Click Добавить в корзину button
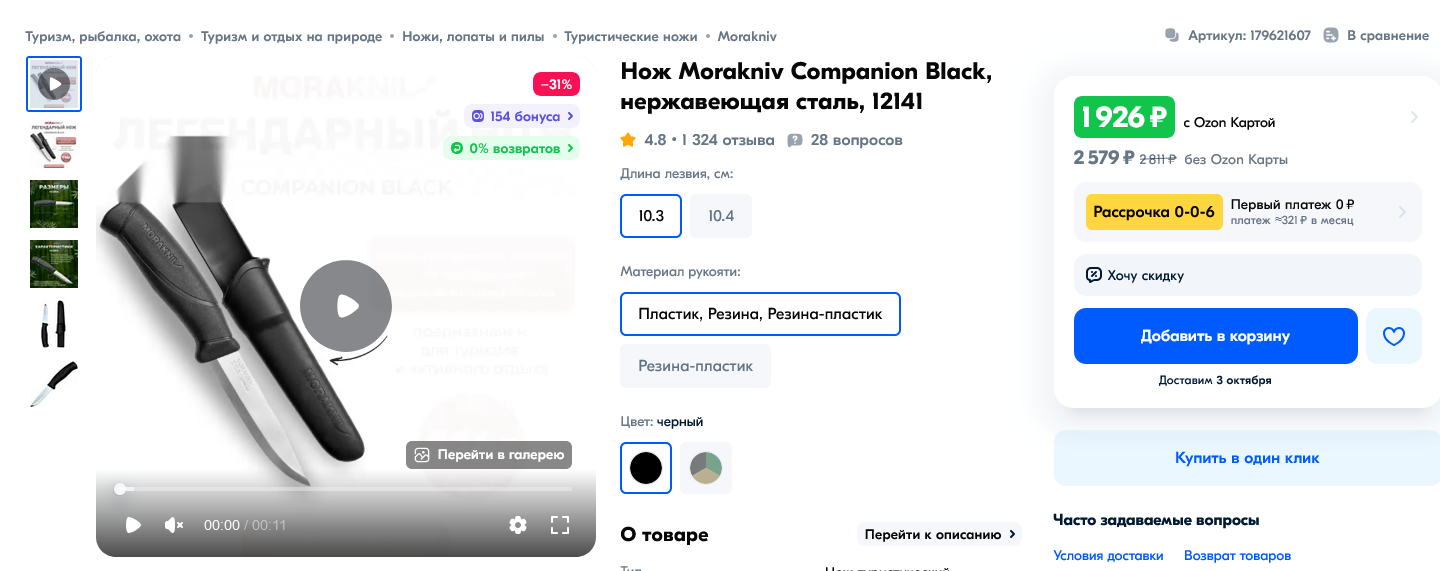Image resolution: width=1440 pixels, height=571 pixels. coord(1215,336)
